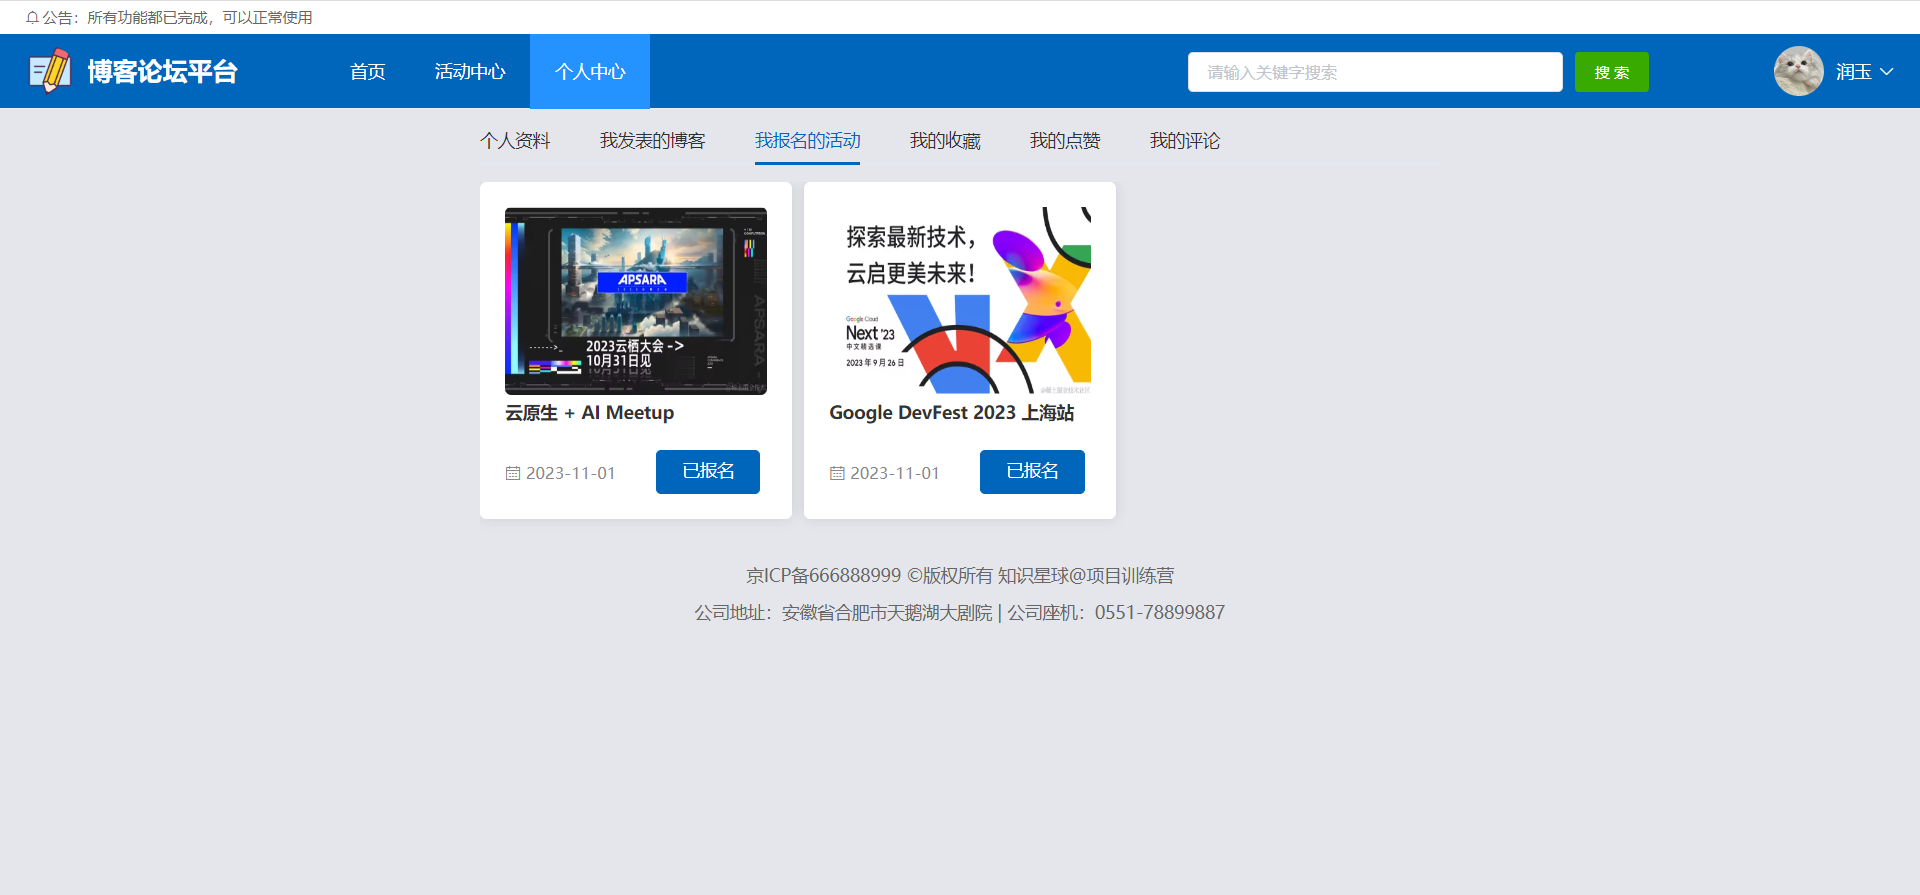Screen dimensions: 1920x895
Task: Click the blog forum platform logo icon
Action: pyautogui.click(x=49, y=71)
